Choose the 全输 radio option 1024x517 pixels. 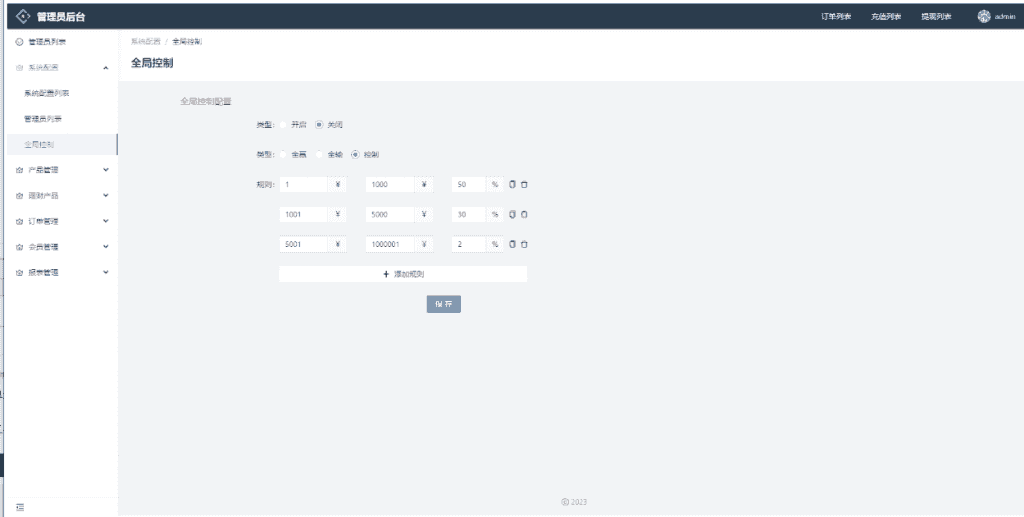[319, 155]
